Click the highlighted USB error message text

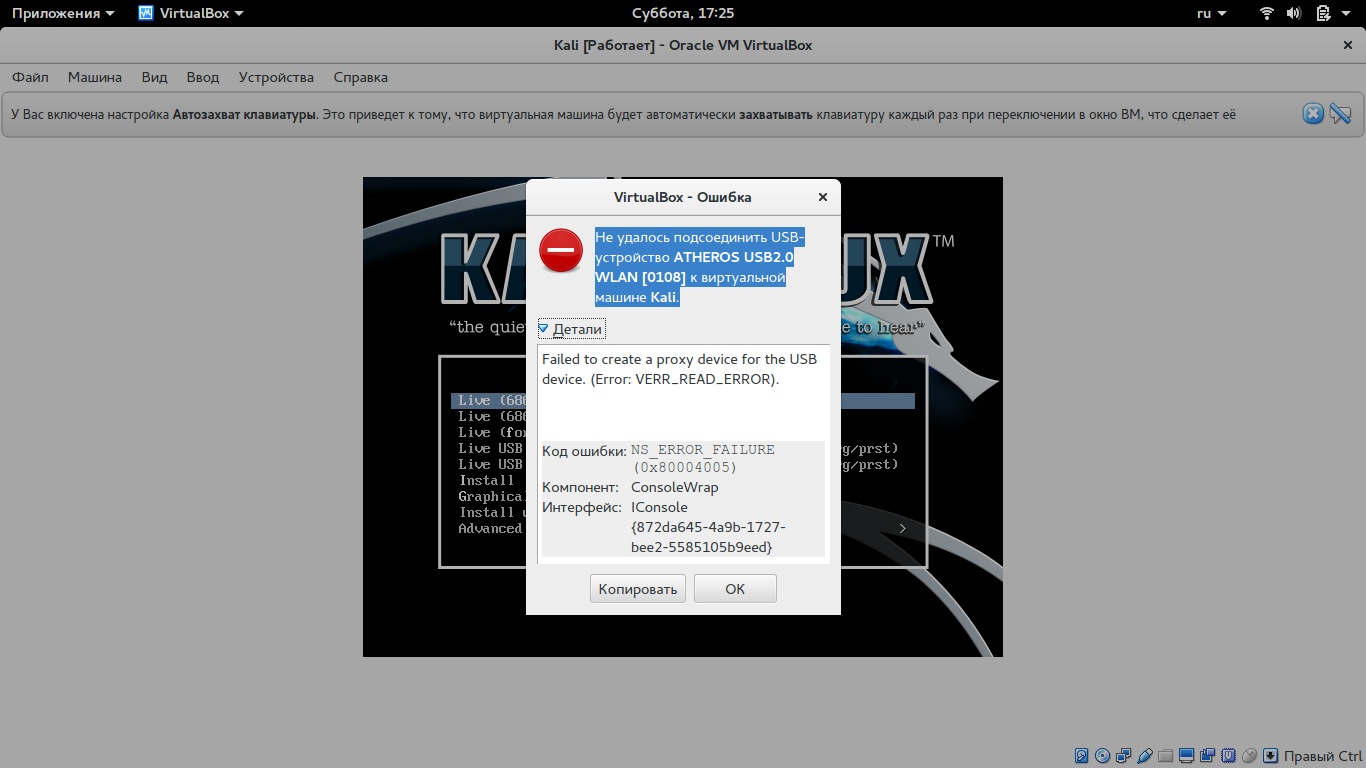(700, 267)
